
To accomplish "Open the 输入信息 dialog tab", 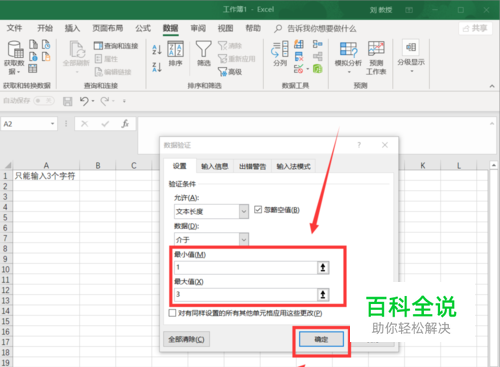I will [215, 166].
